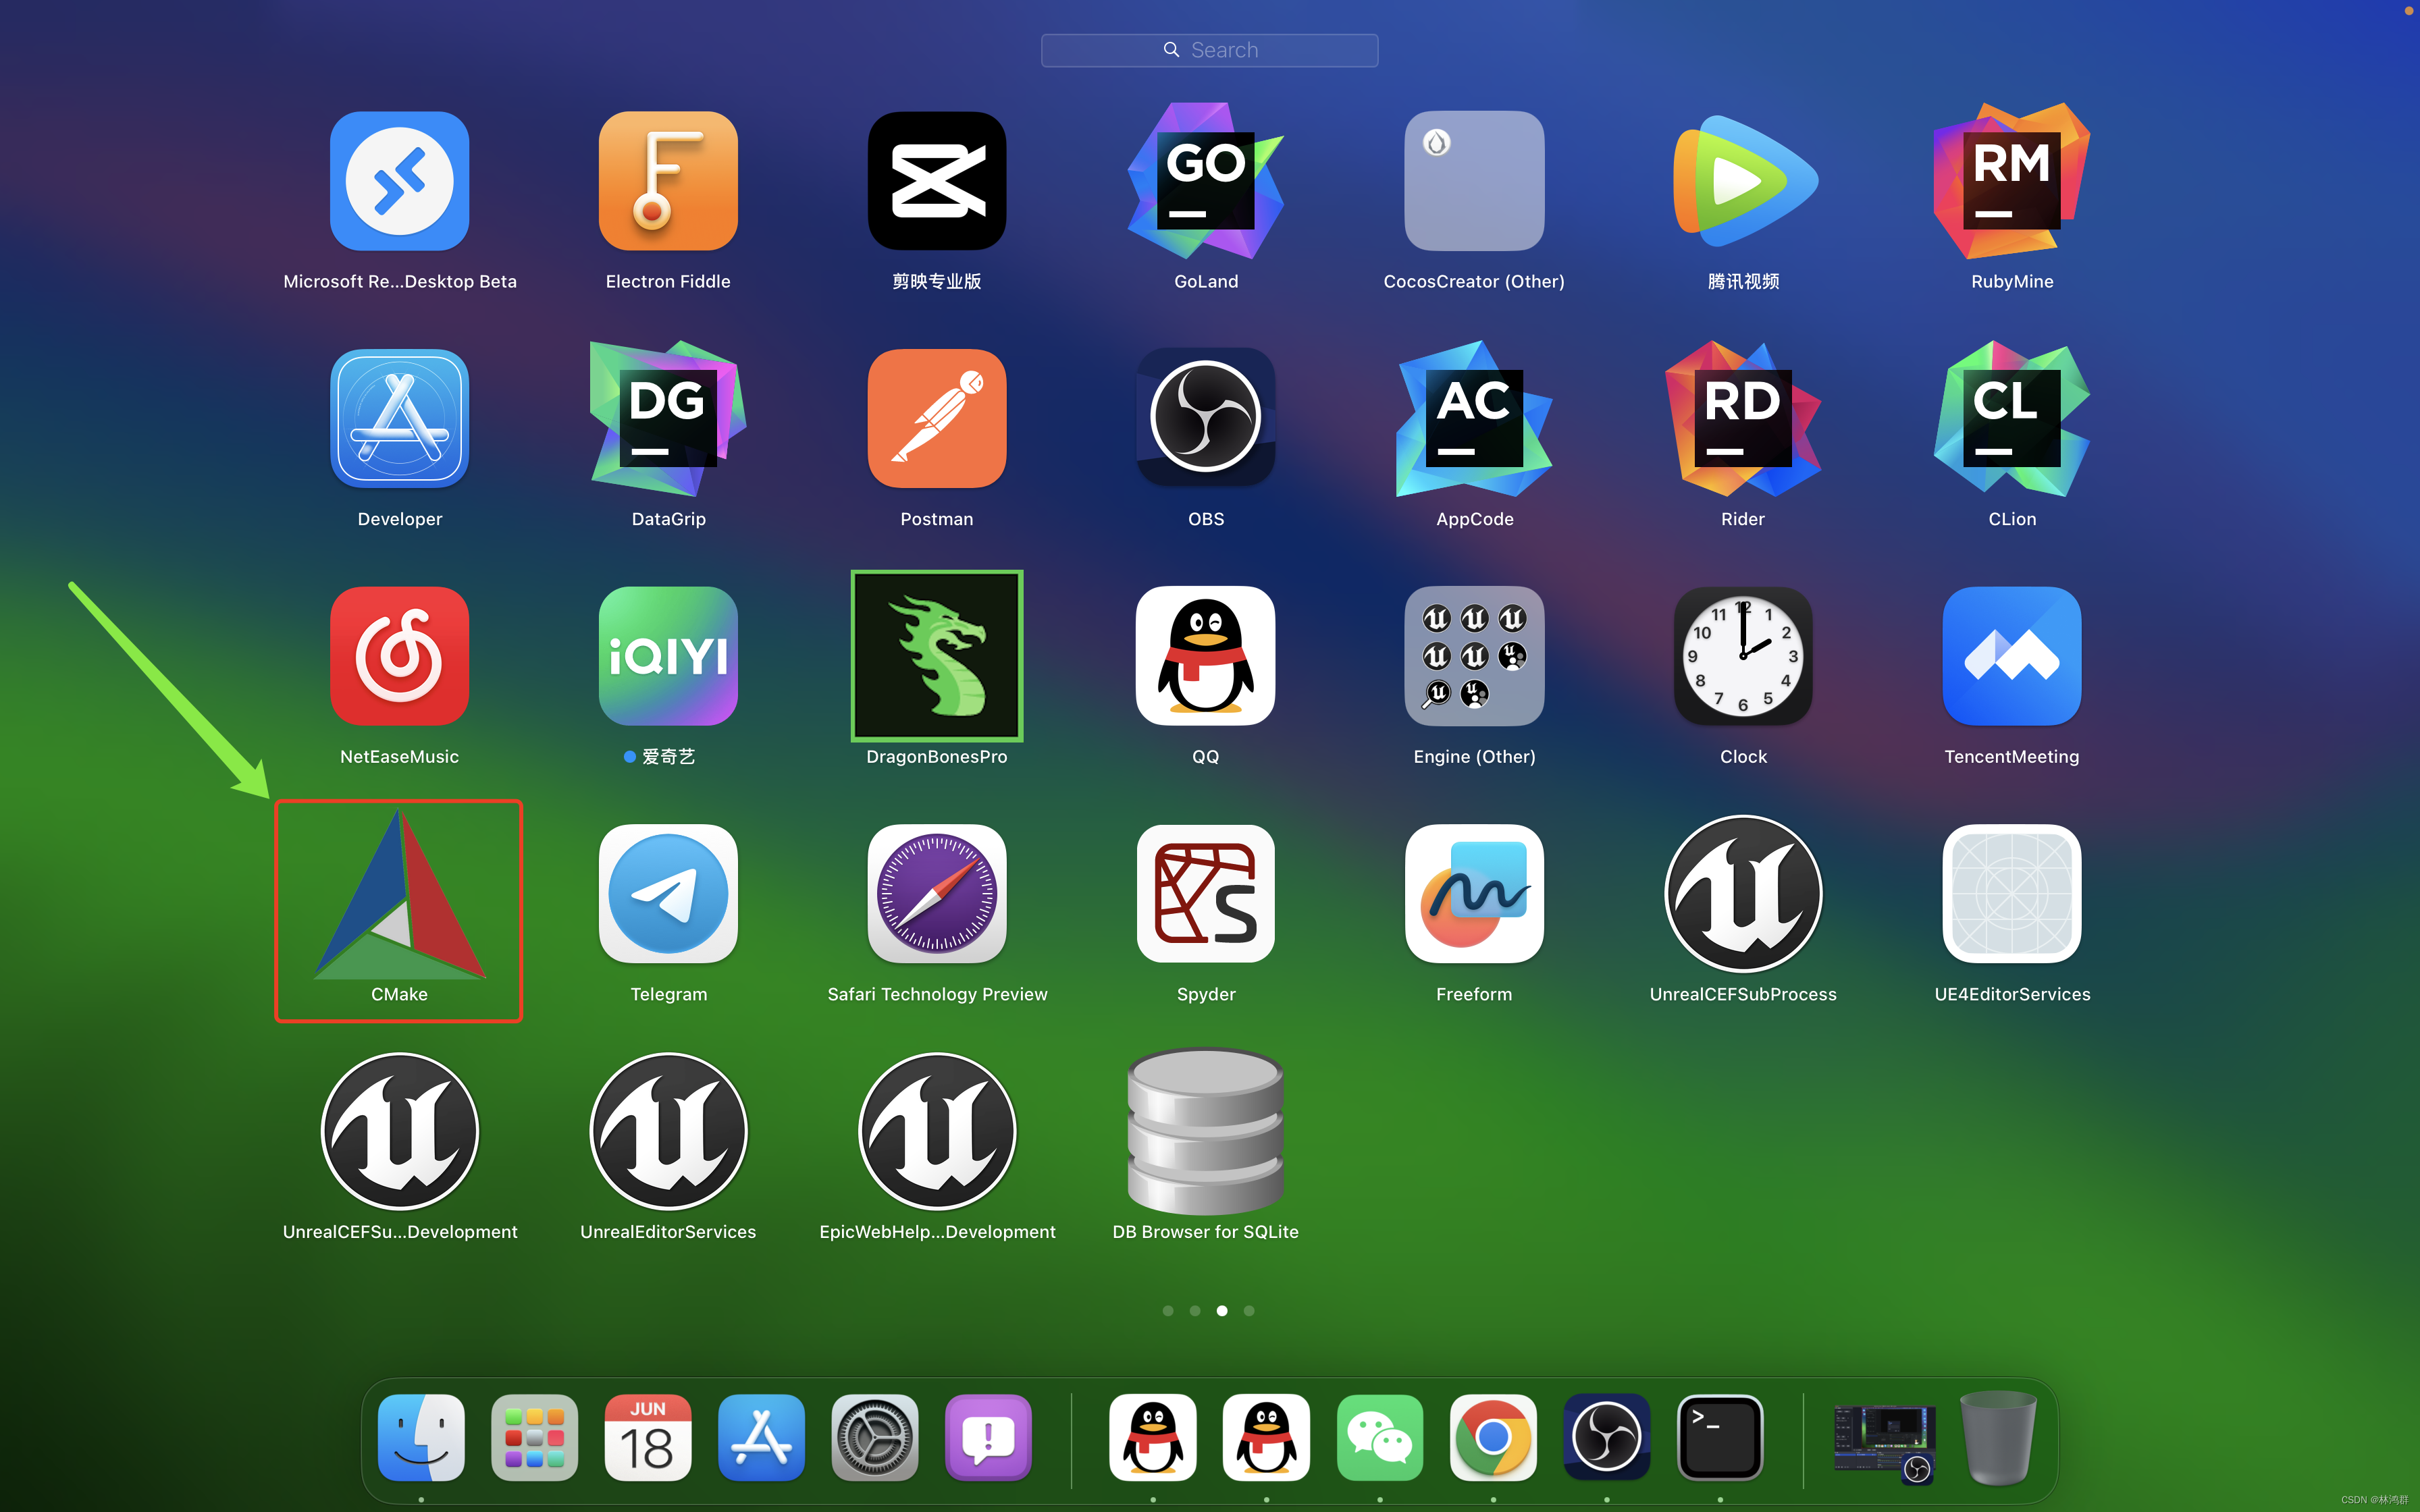Go to the fourth Launchpad page dot
Image resolution: width=2420 pixels, height=1512 pixels.
(x=1249, y=1310)
